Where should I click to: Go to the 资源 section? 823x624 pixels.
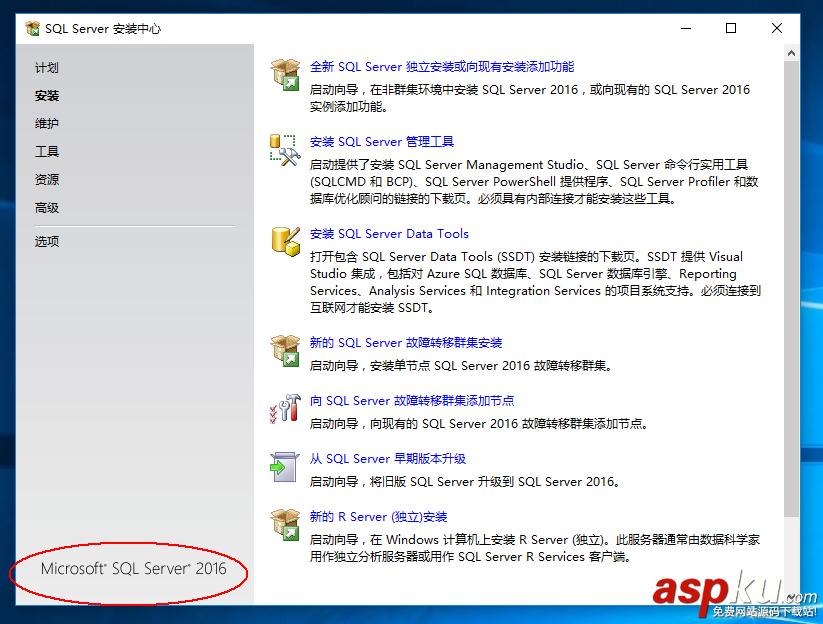pyautogui.click(x=47, y=179)
